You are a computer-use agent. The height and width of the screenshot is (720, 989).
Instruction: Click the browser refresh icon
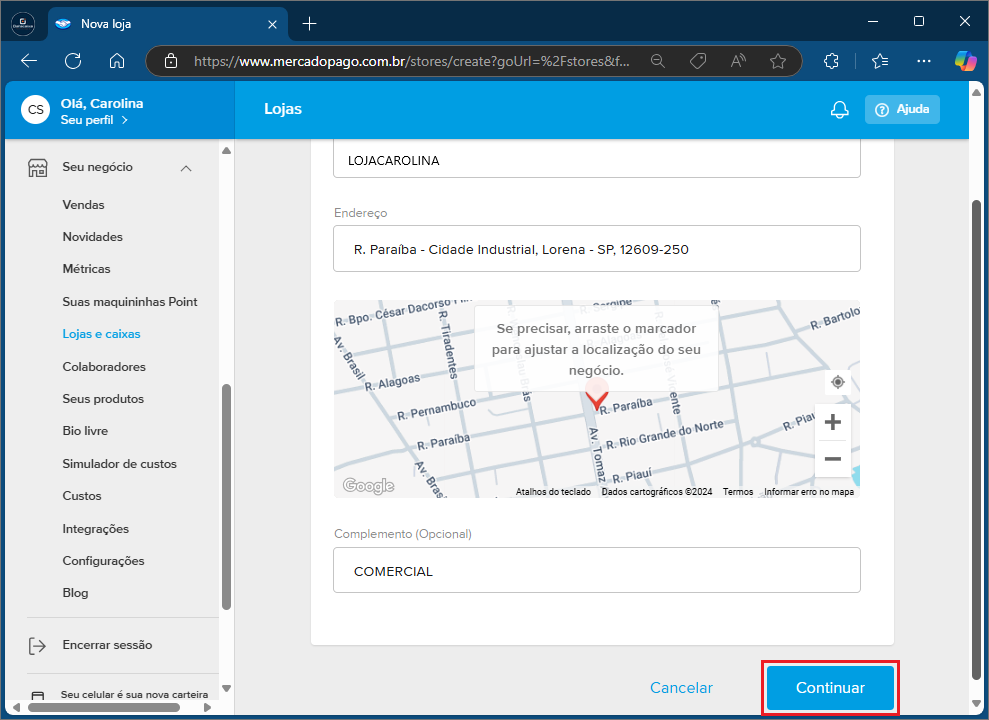[x=73, y=61]
